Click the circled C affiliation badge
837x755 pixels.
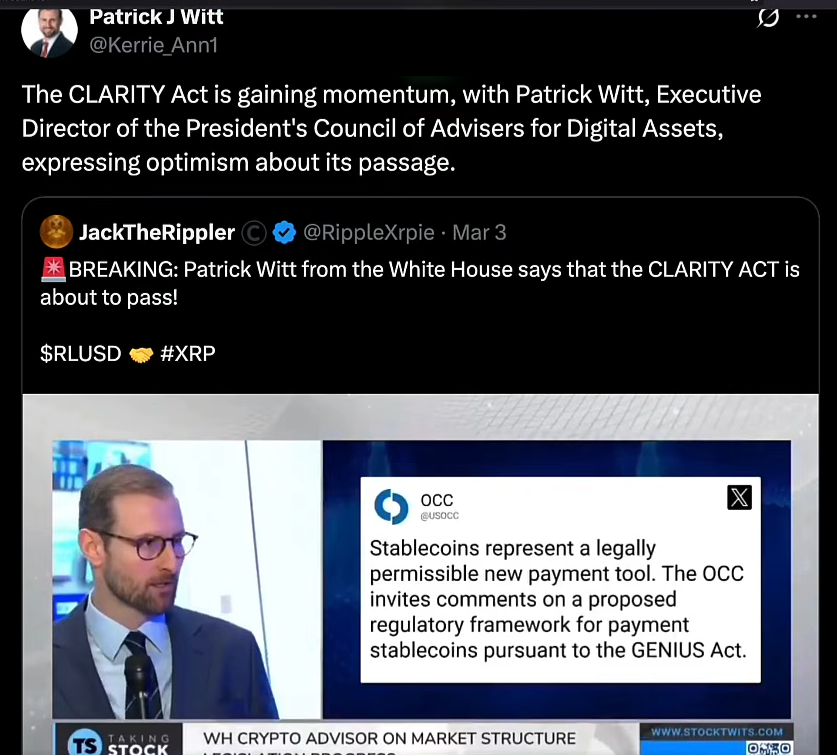(254, 233)
